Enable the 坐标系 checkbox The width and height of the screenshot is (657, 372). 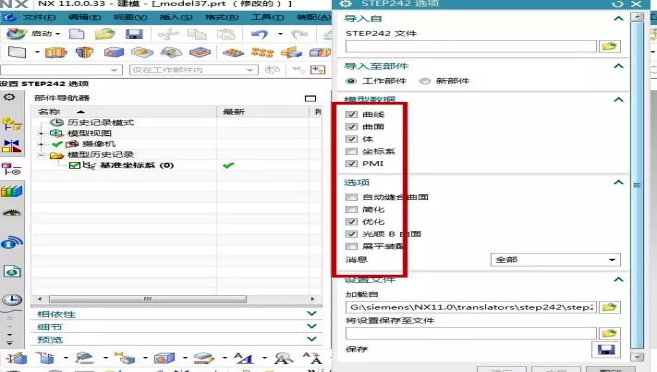[352, 151]
